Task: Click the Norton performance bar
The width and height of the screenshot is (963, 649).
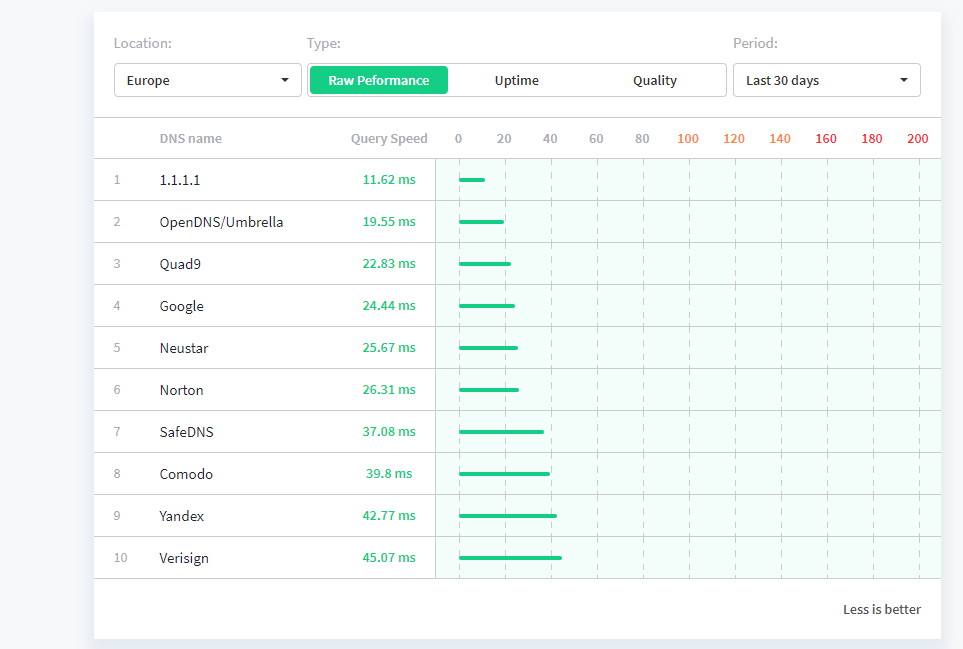Action: click(x=489, y=390)
